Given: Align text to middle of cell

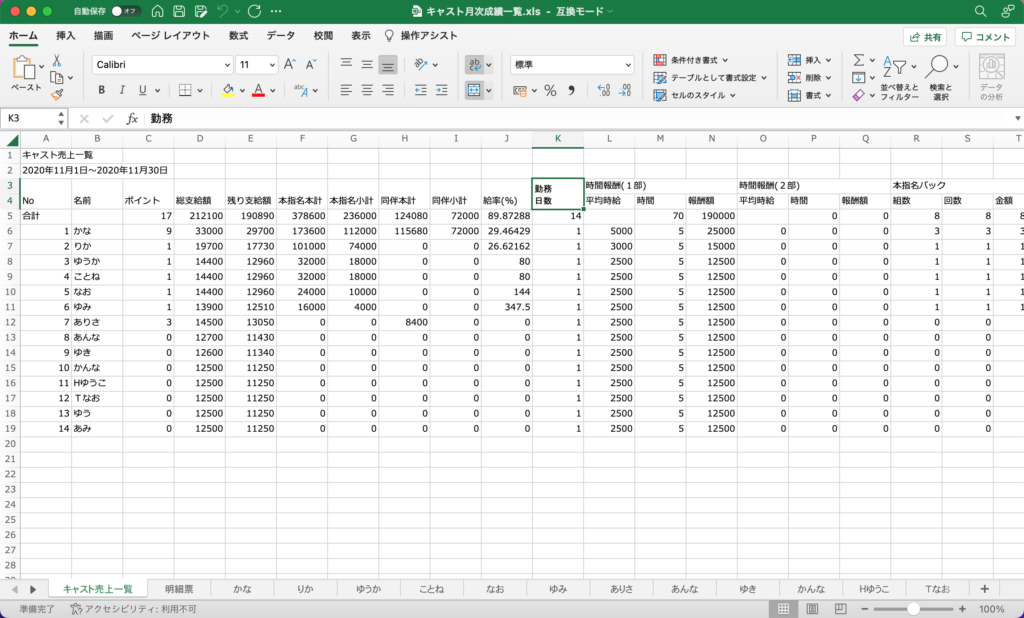Looking at the screenshot, I should [367, 64].
